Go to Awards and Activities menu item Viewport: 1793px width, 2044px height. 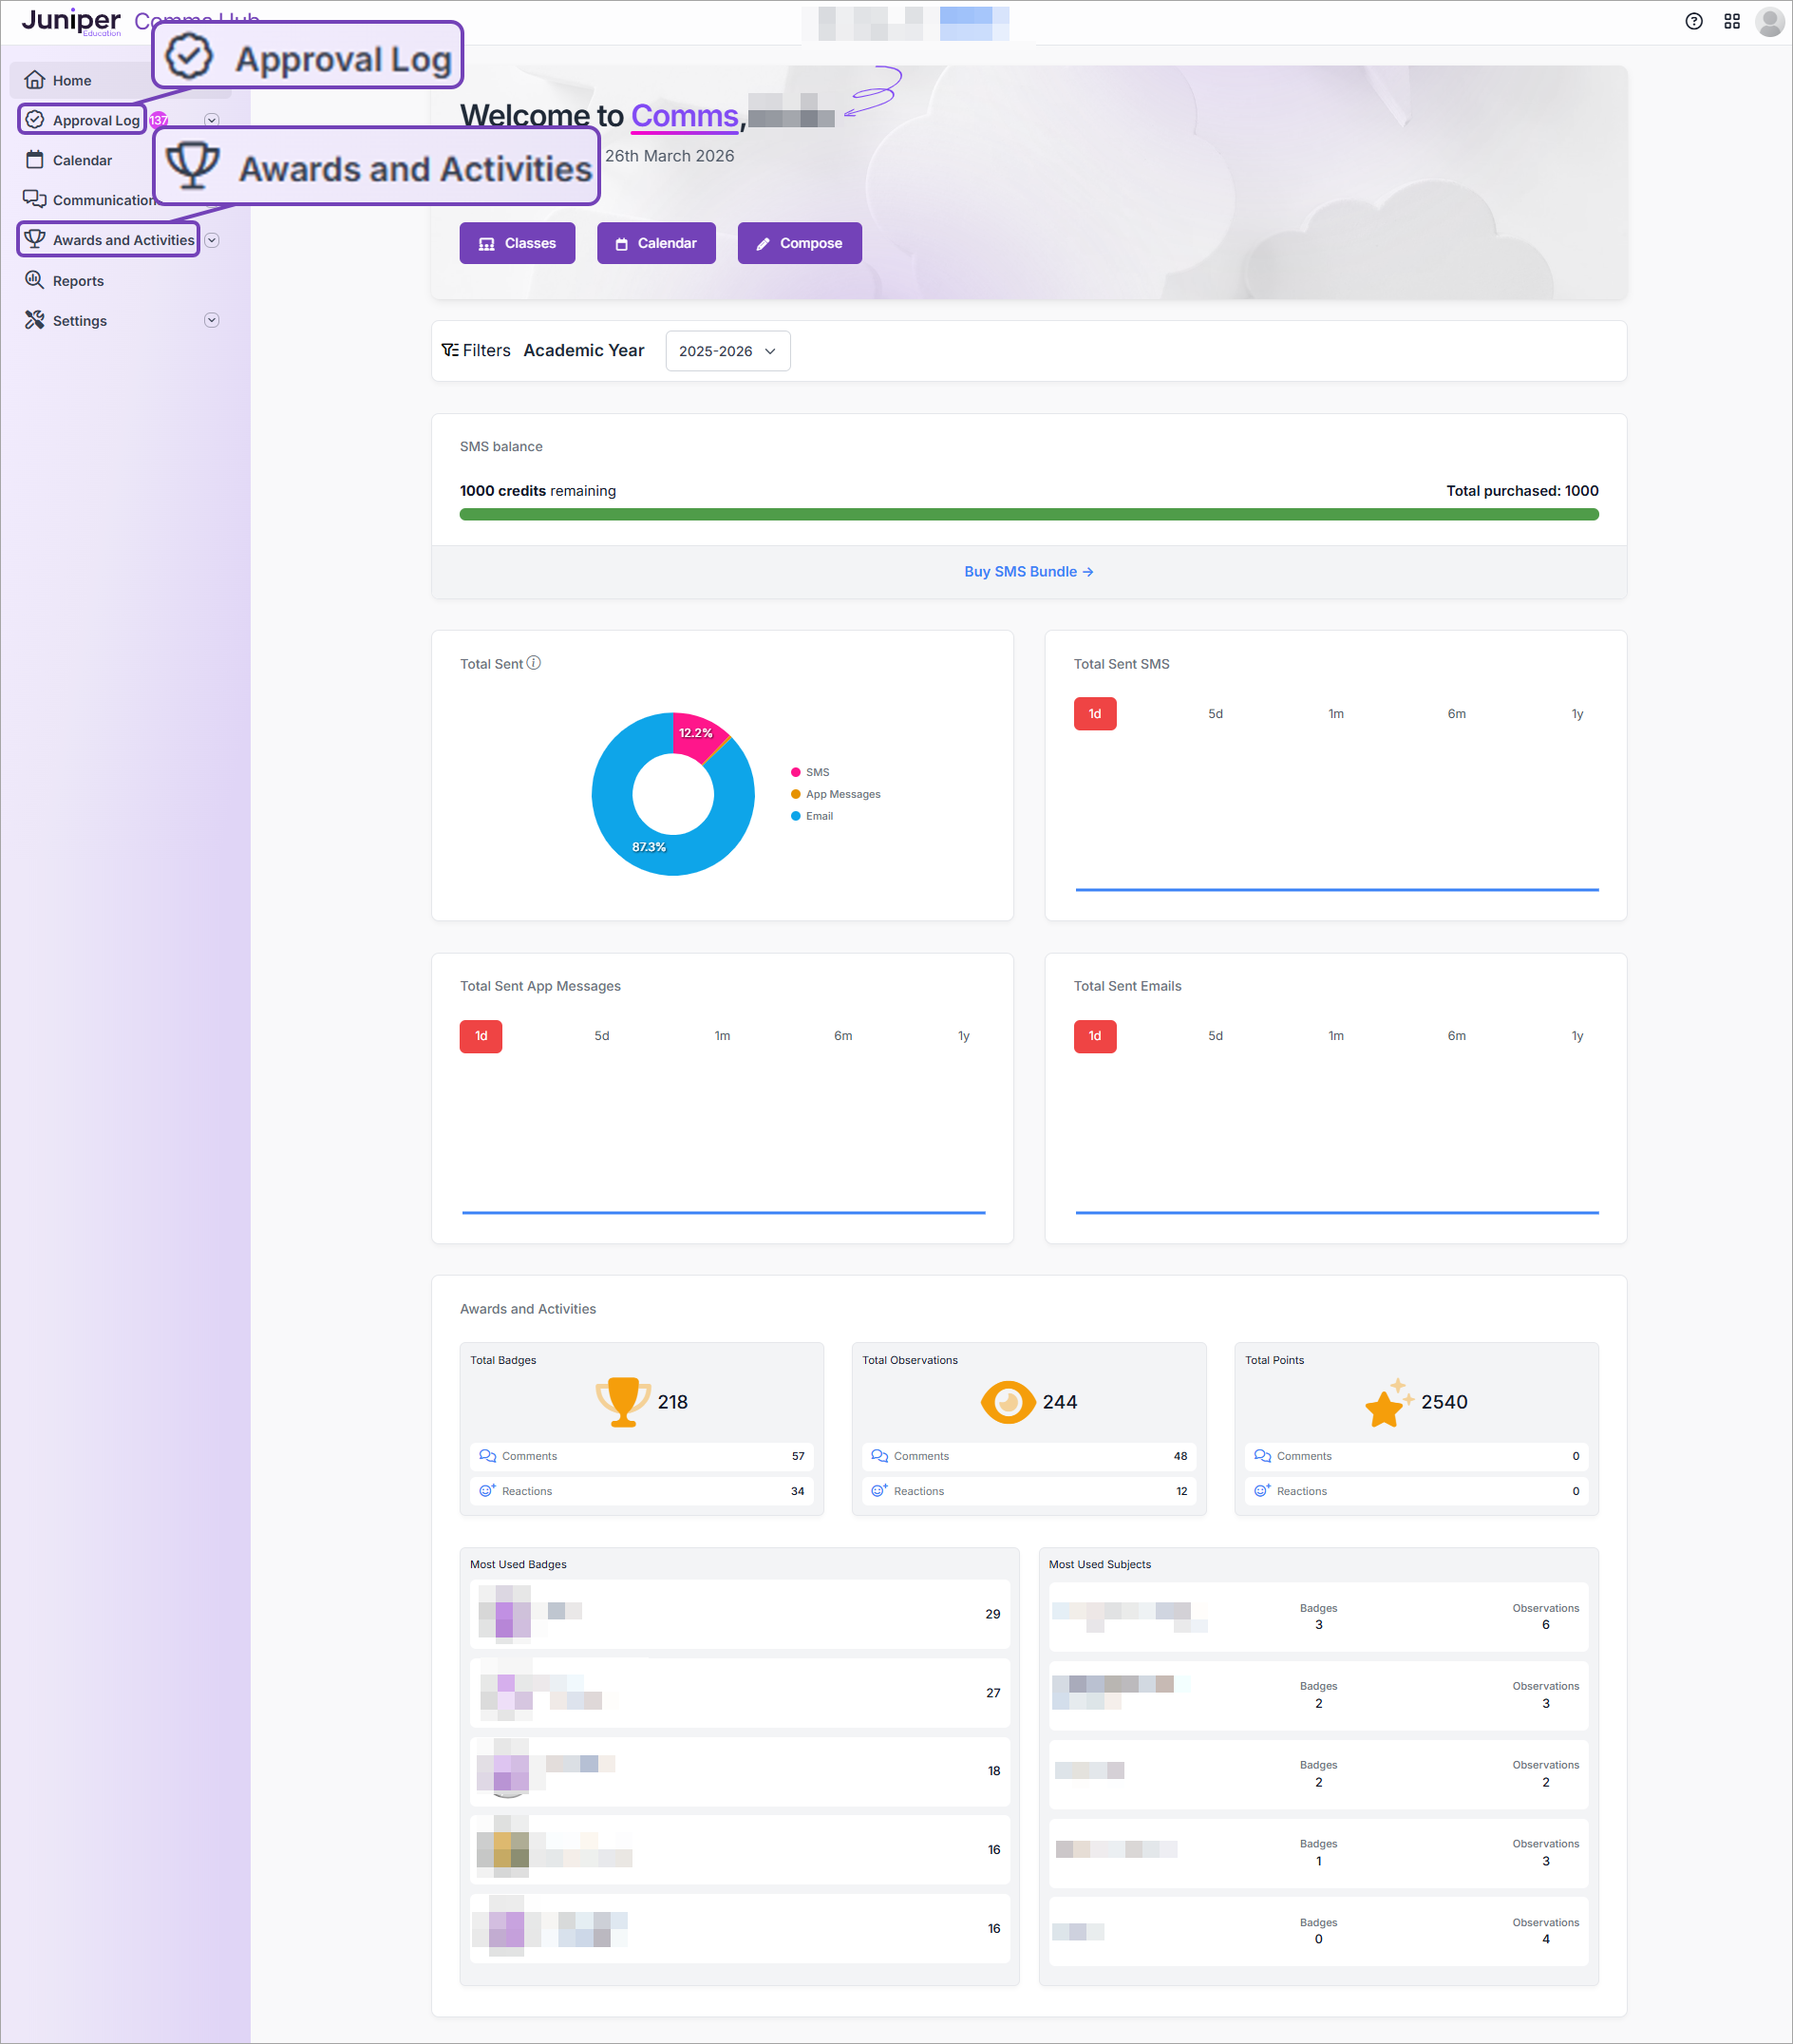(x=122, y=240)
